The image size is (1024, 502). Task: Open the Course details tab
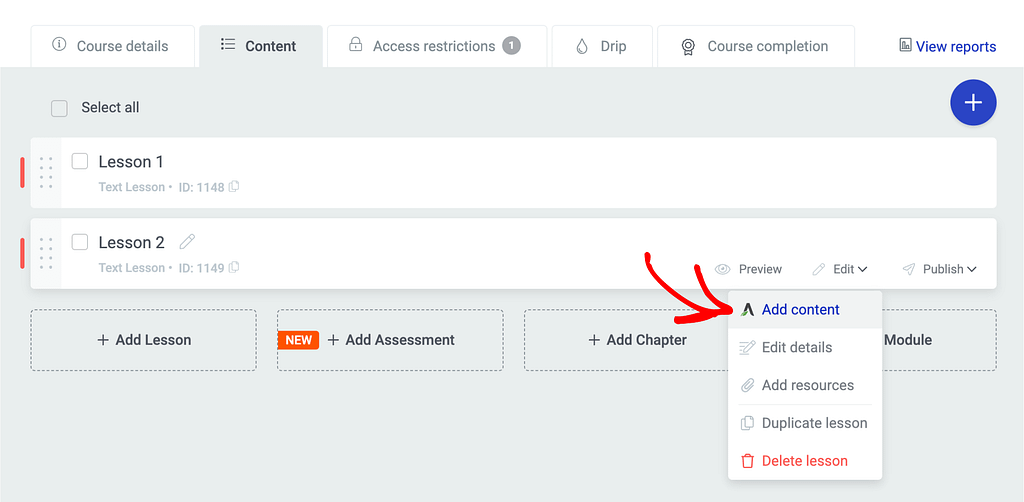(x=111, y=46)
